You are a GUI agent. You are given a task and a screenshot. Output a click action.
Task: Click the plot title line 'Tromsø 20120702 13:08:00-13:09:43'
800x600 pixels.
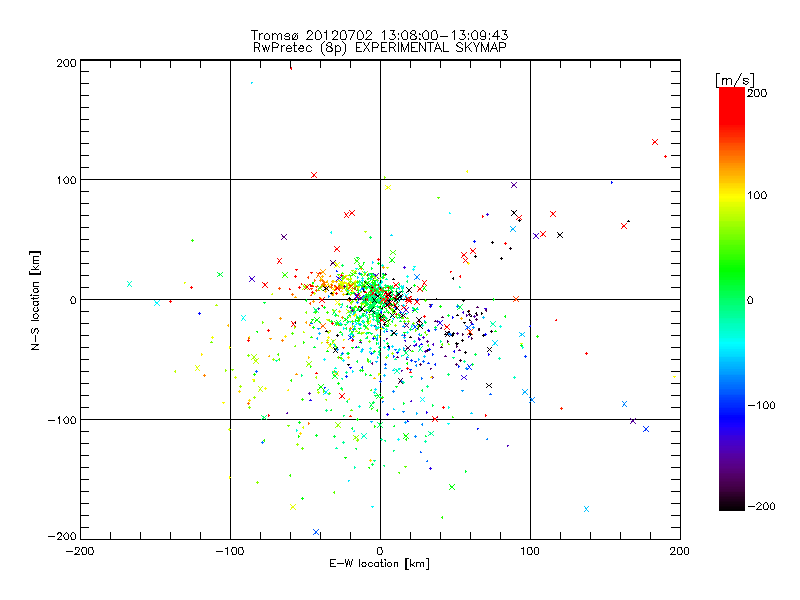tap(379, 35)
